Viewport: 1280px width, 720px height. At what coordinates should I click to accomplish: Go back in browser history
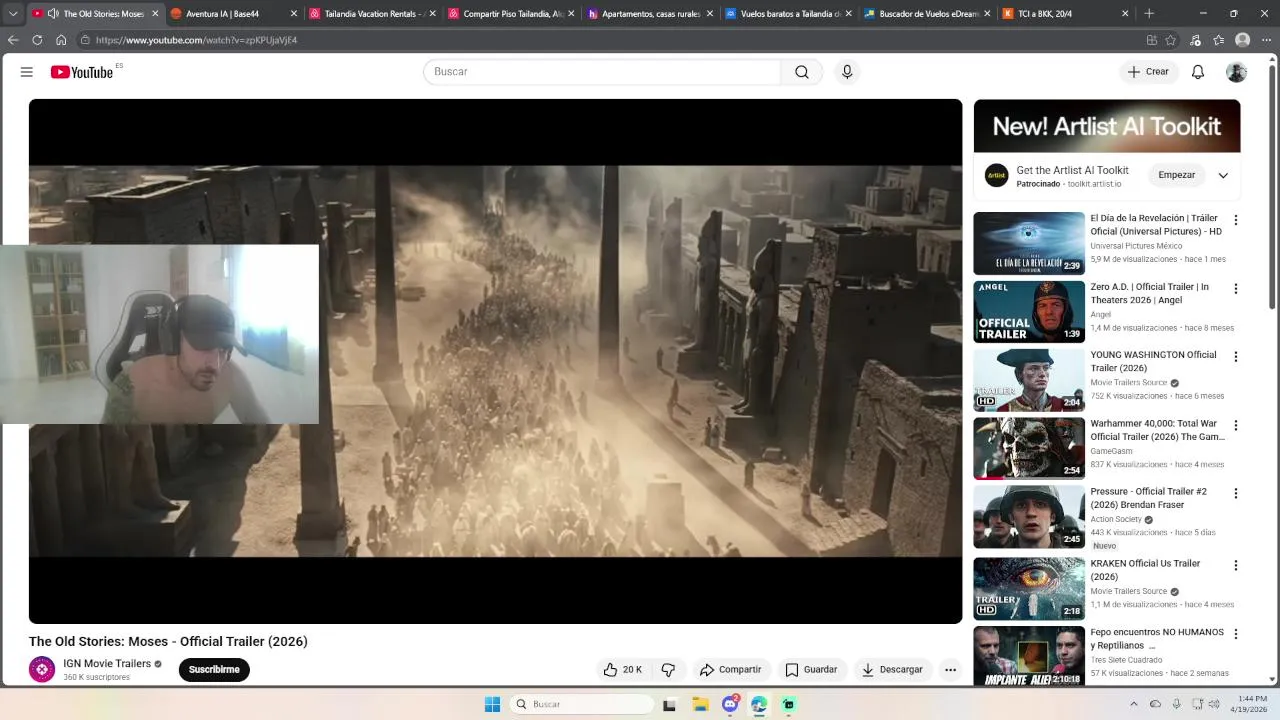coord(13,40)
